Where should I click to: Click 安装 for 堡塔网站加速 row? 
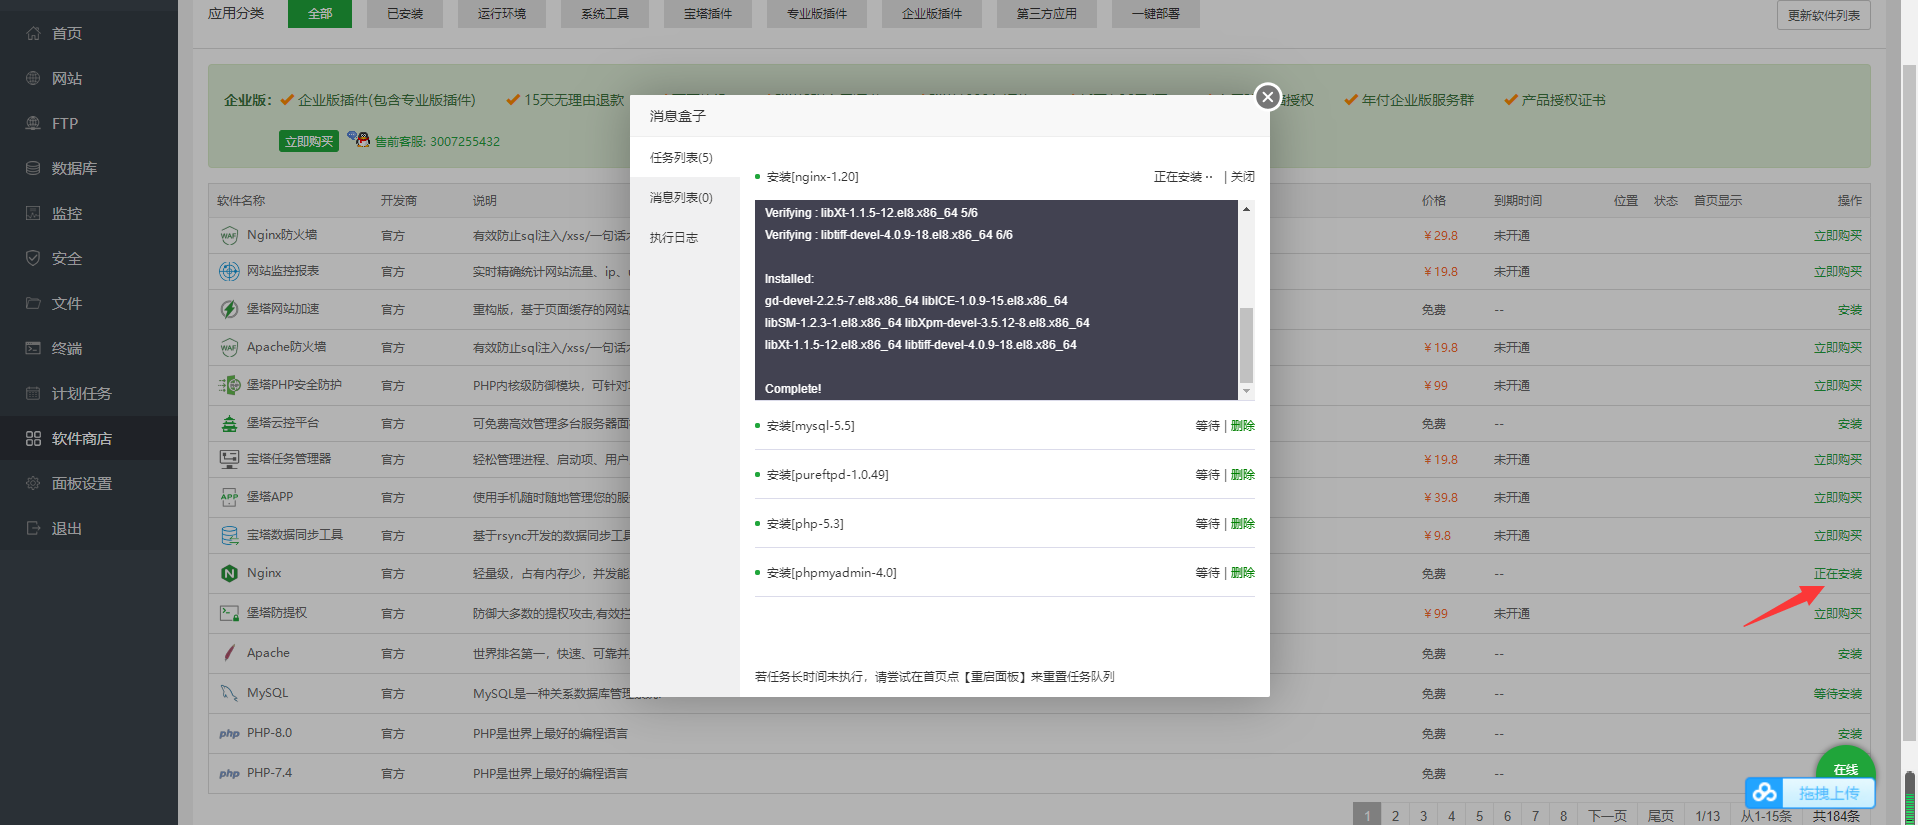point(1850,310)
